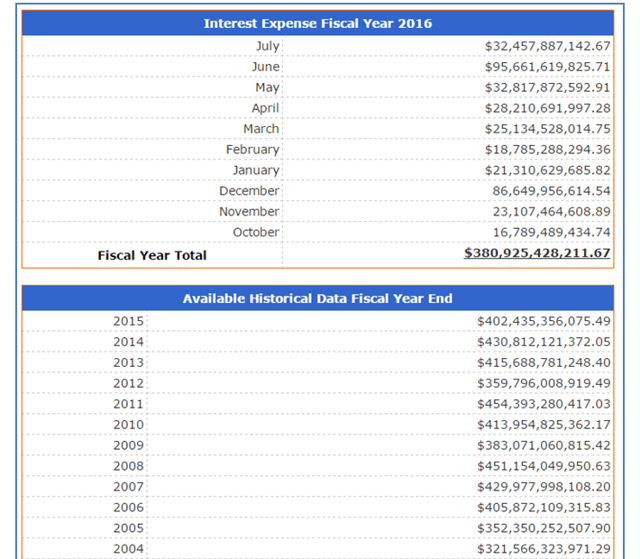Select the 2011 year label

[x=129, y=404]
